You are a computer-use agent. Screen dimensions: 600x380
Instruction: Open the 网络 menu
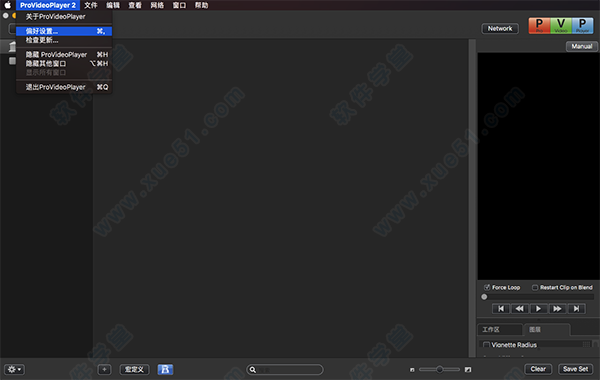coord(157,5)
